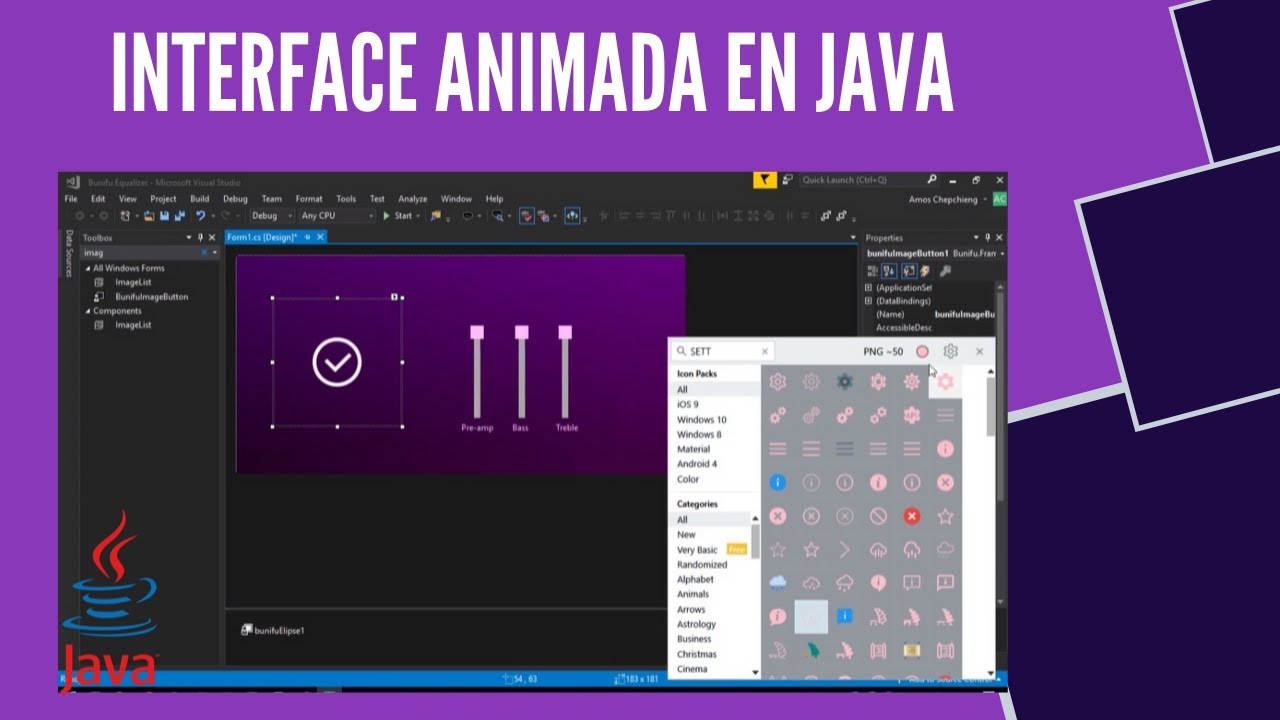Click the Bass slider handle
This screenshot has height=720, width=1280.
521,332
